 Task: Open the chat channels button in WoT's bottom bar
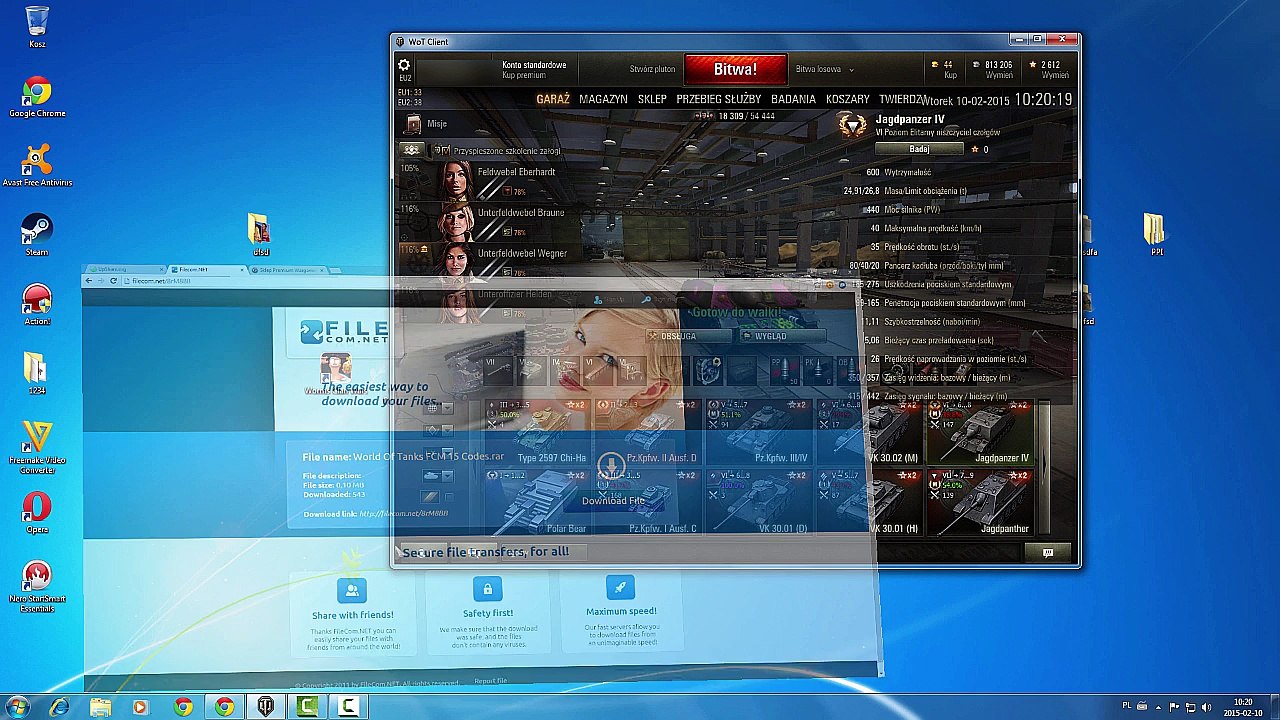click(x=1048, y=553)
